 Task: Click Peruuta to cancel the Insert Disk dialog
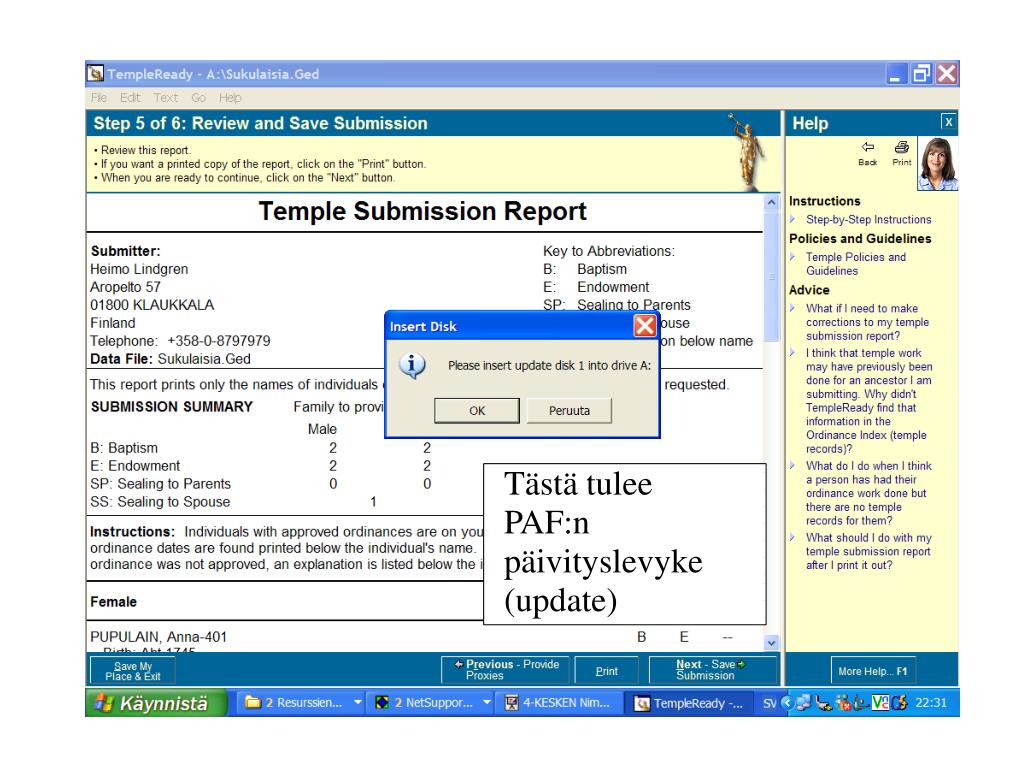click(x=569, y=411)
